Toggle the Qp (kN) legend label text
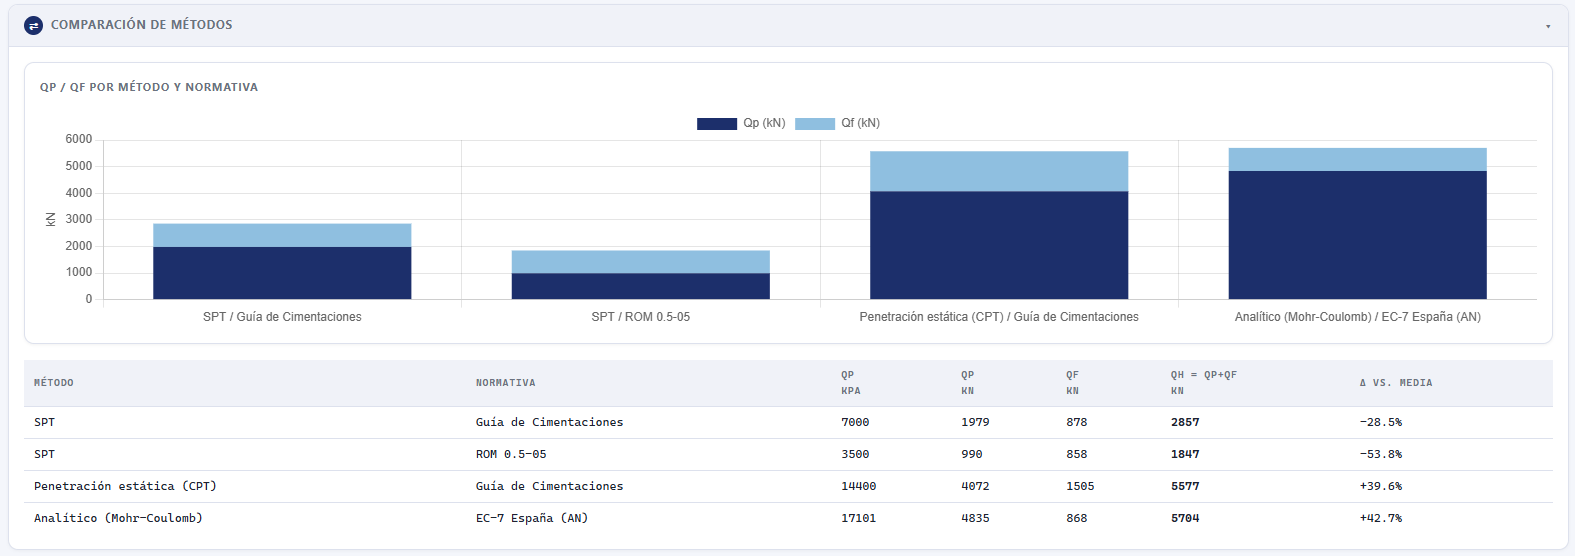 click(764, 123)
